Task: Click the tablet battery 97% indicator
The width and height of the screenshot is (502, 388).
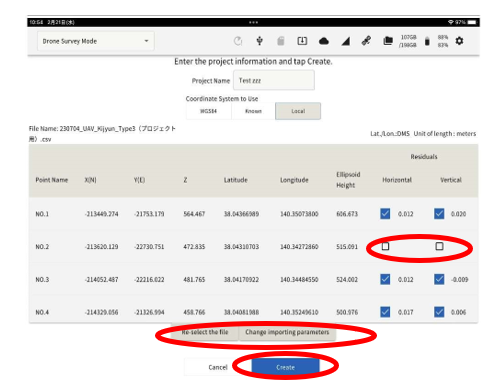Action: coord(466,22)
